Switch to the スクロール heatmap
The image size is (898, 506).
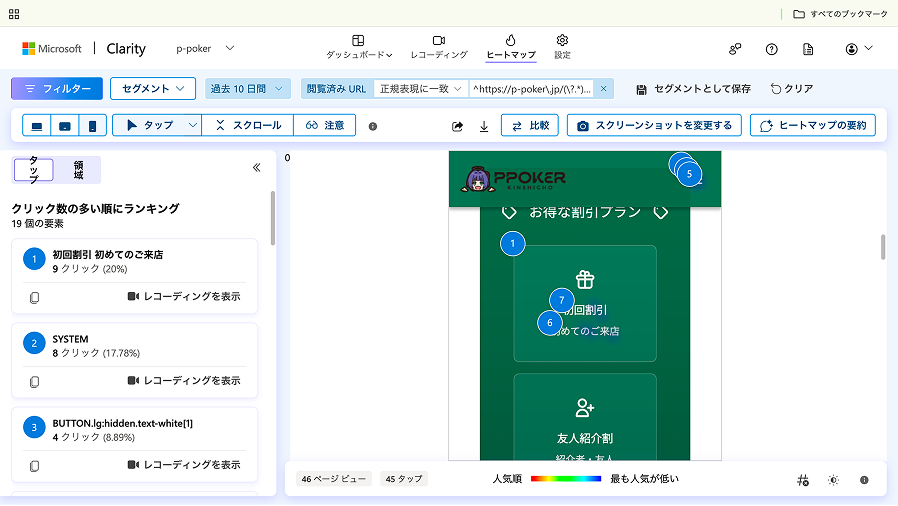click(x=248, y=125)
